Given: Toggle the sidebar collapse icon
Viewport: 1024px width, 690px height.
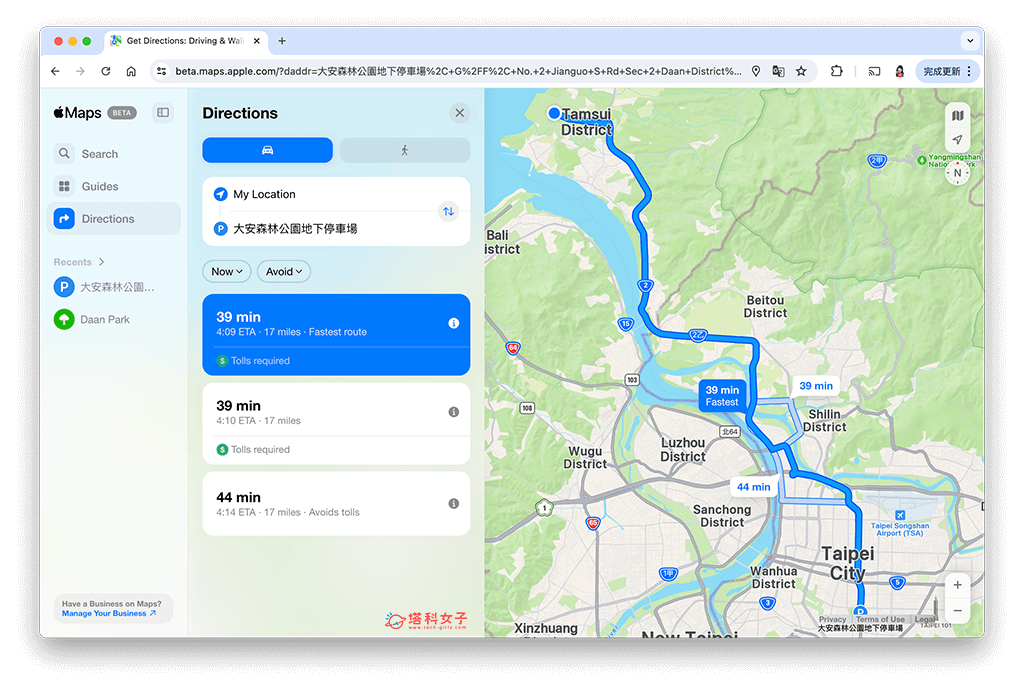Looking at the screenshot, I should [x=163, y=113].
